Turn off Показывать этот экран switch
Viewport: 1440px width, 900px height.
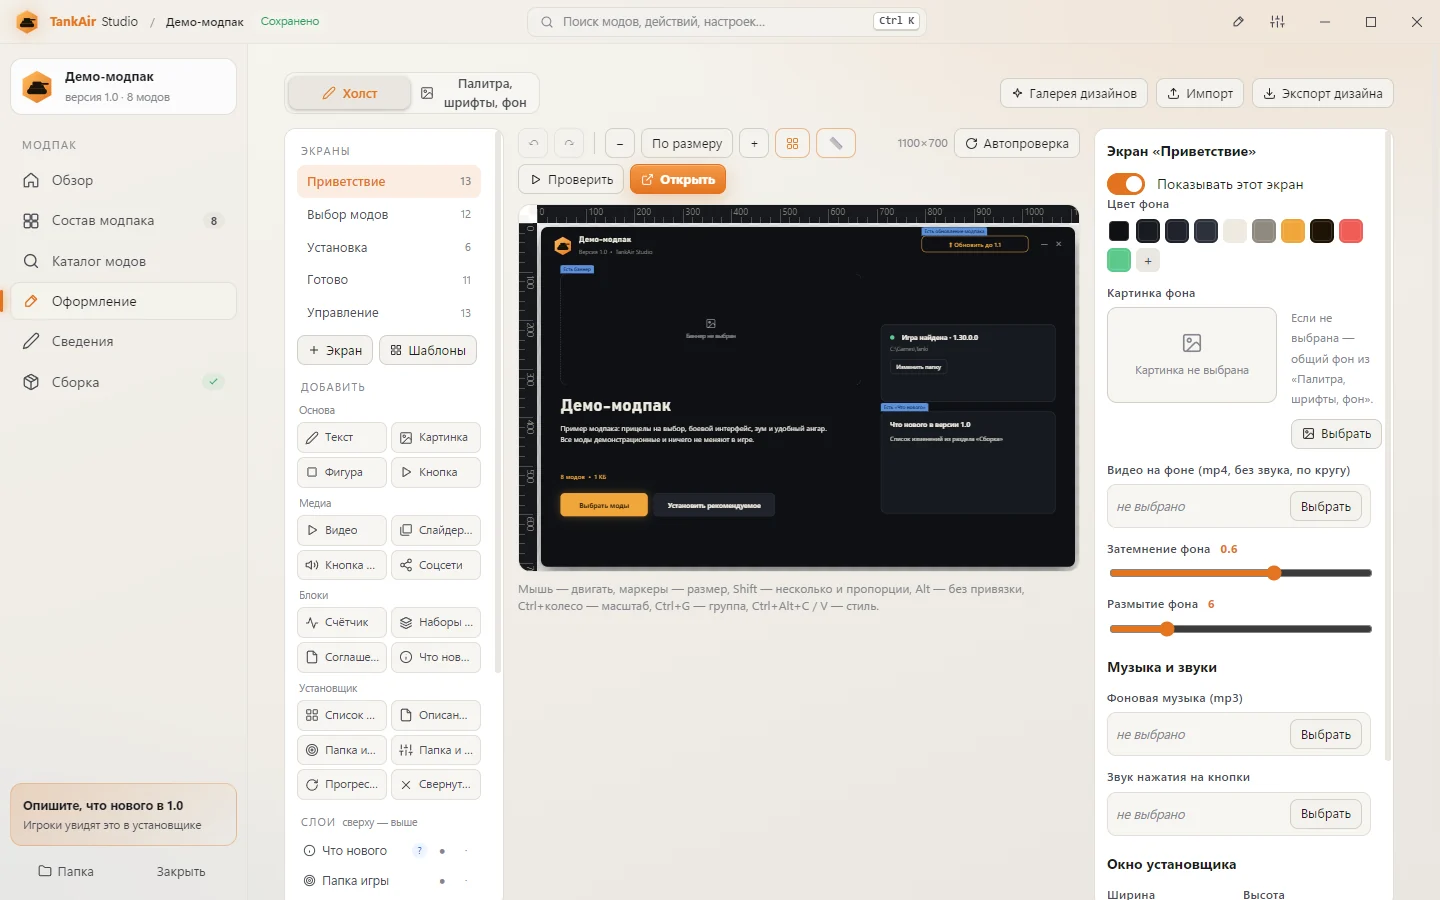(1126, 184)
